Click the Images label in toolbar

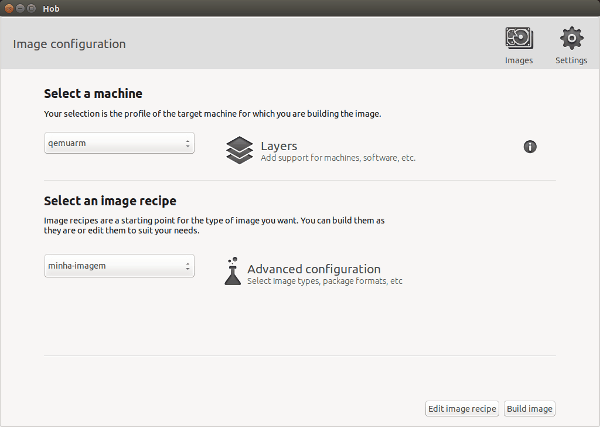click(519, 61)
